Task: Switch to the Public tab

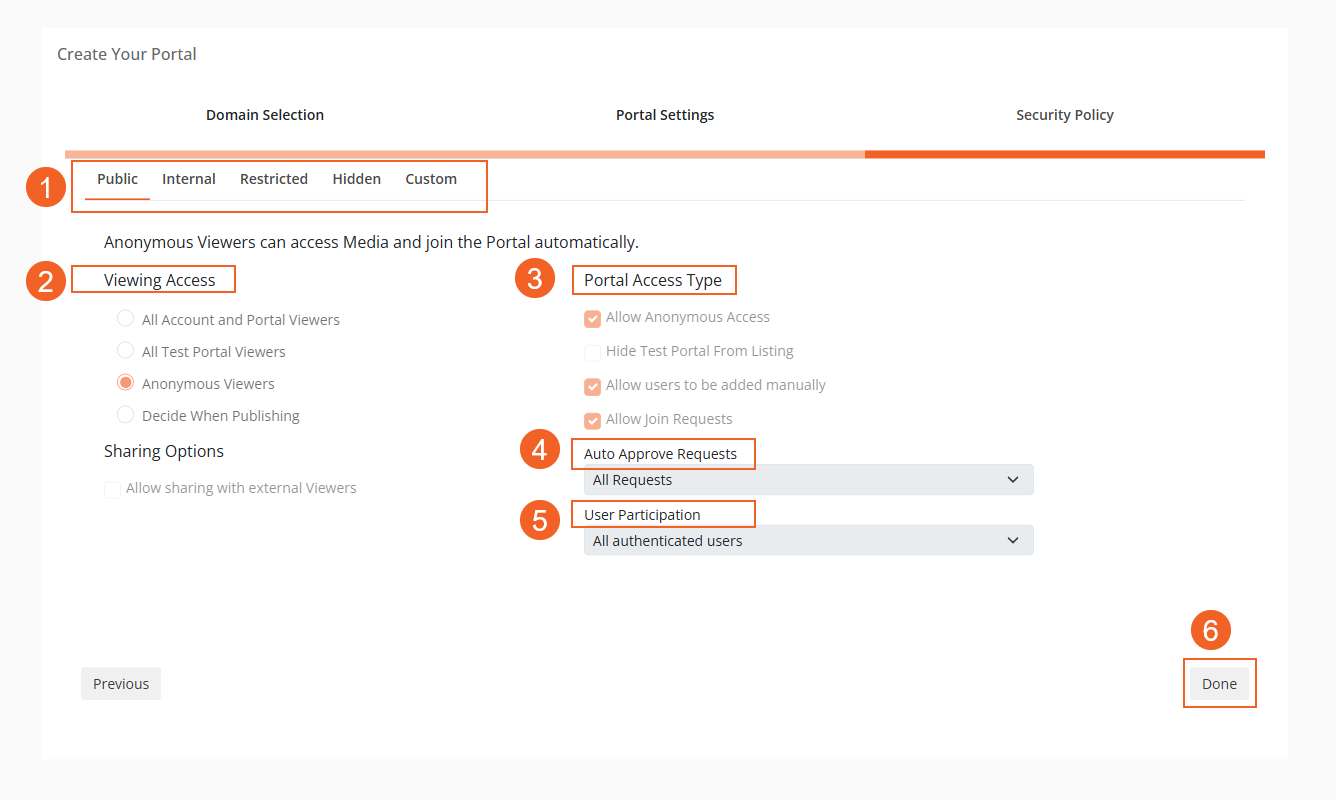Action: click(x=117, y=179)
